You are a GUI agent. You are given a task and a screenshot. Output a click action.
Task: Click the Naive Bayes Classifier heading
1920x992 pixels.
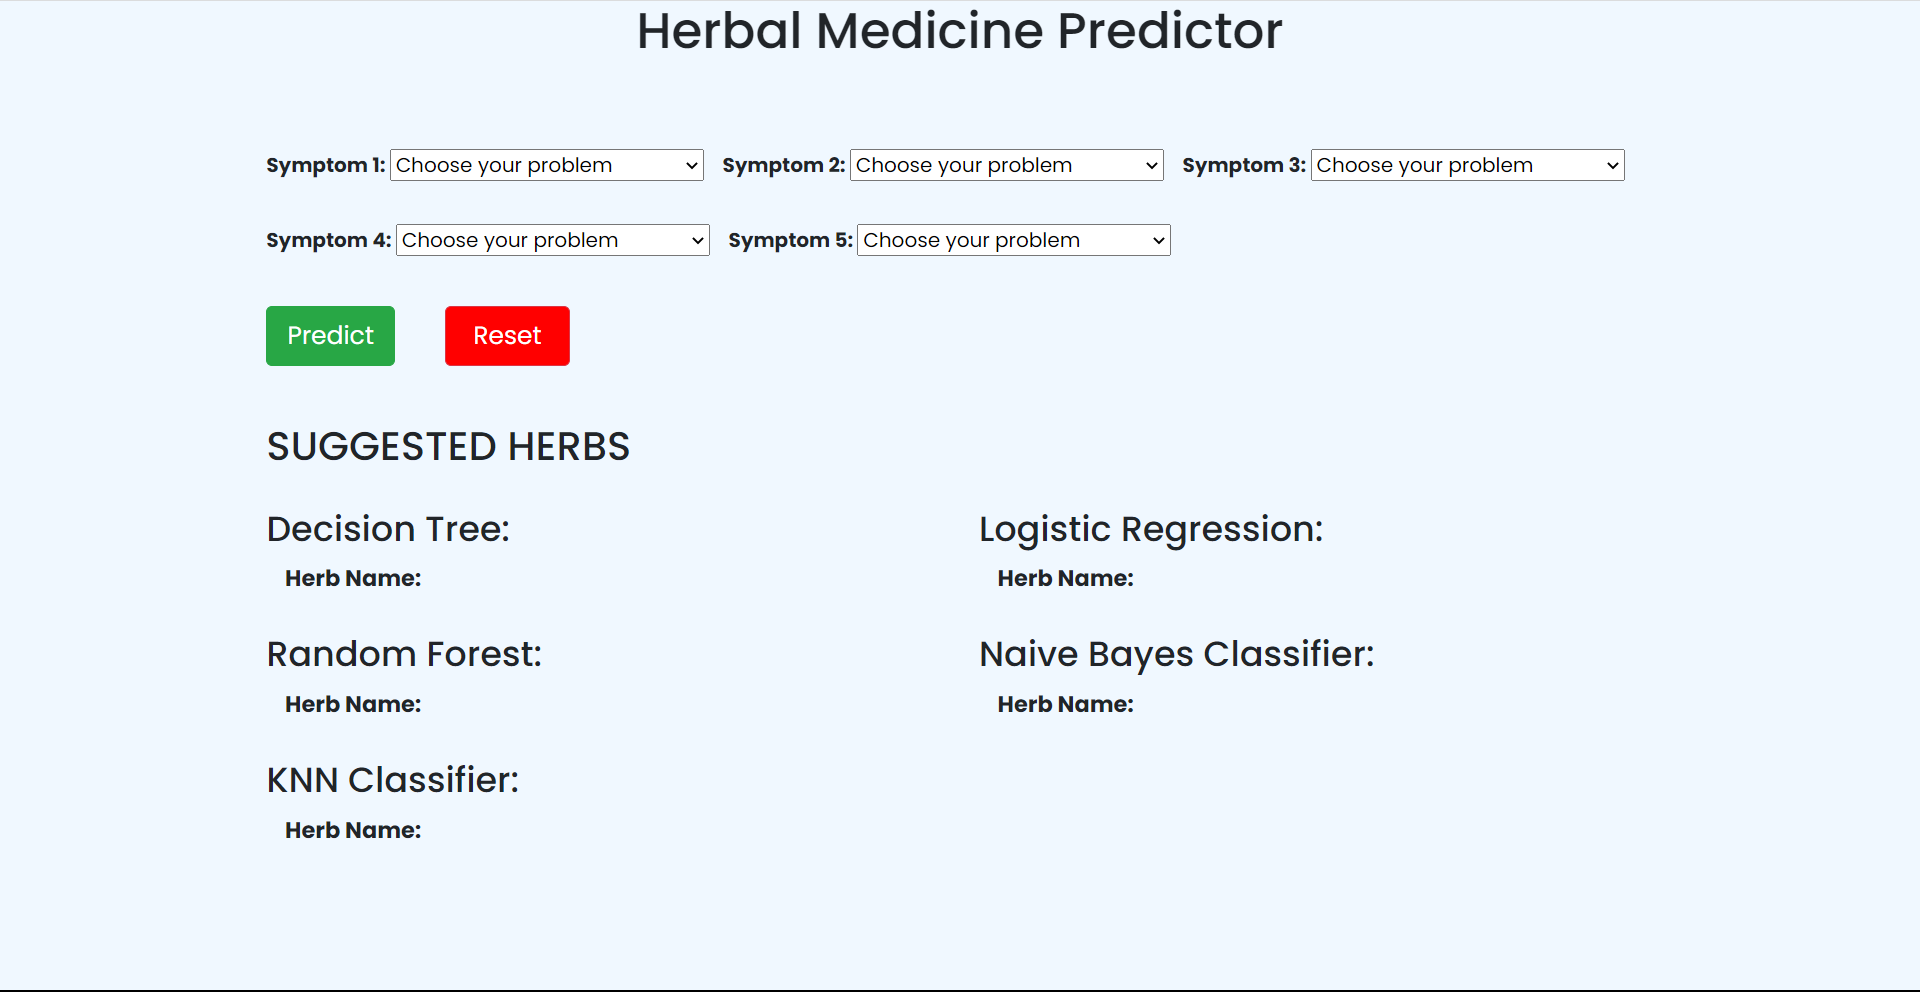[x=1177, y=654]
